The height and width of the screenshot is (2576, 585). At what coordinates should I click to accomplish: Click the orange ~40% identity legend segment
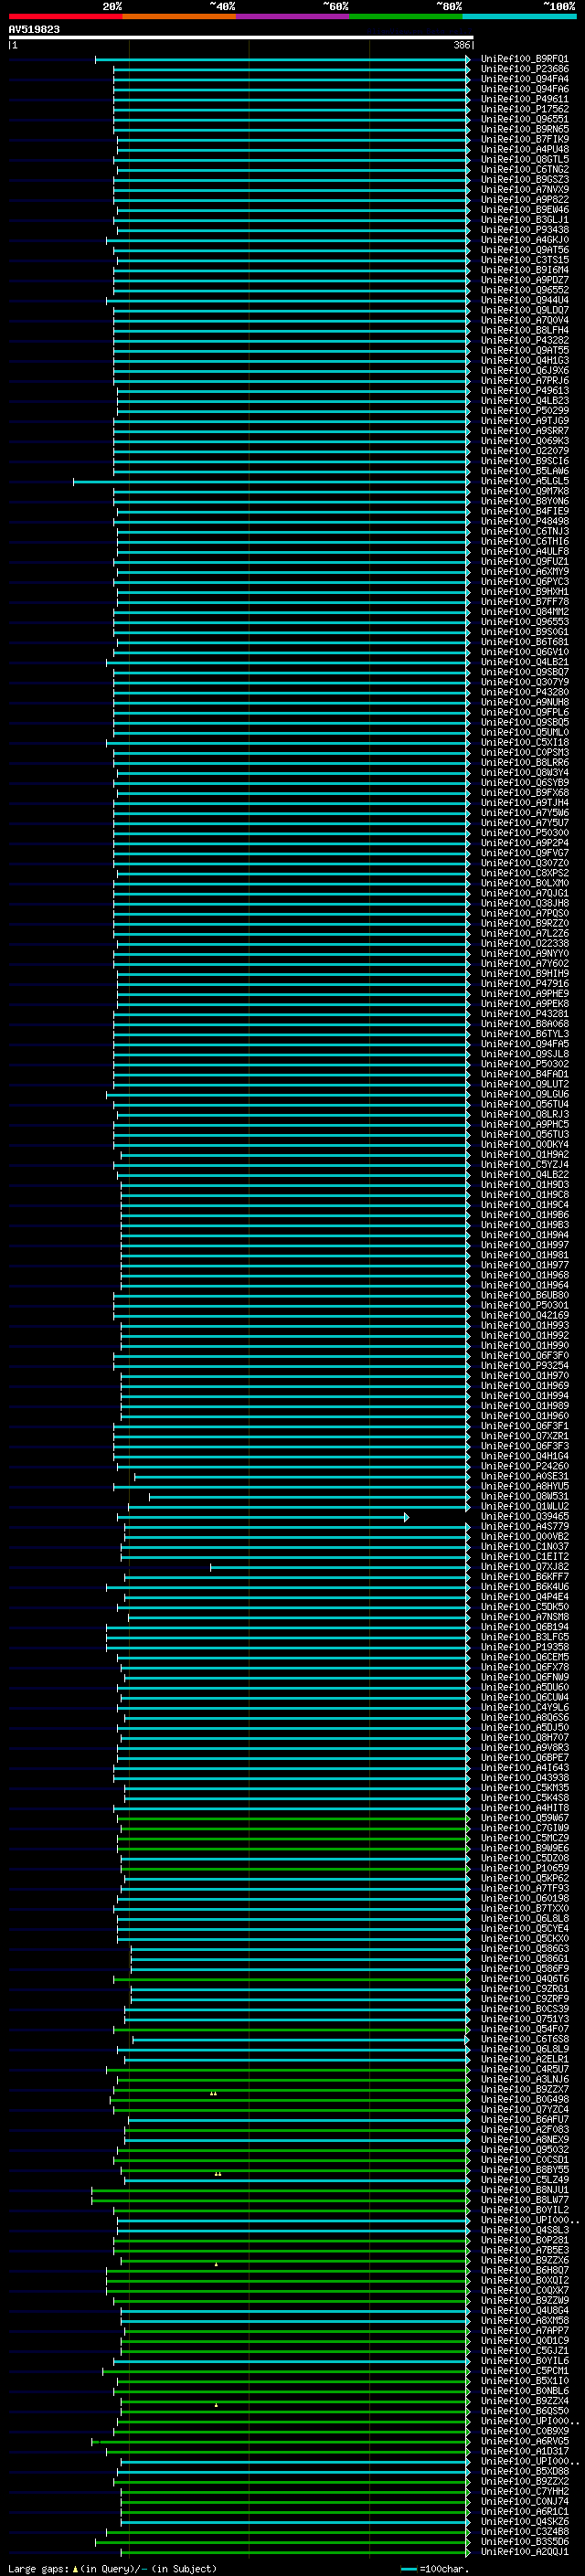pyautogui.click(x=179, y=16)
